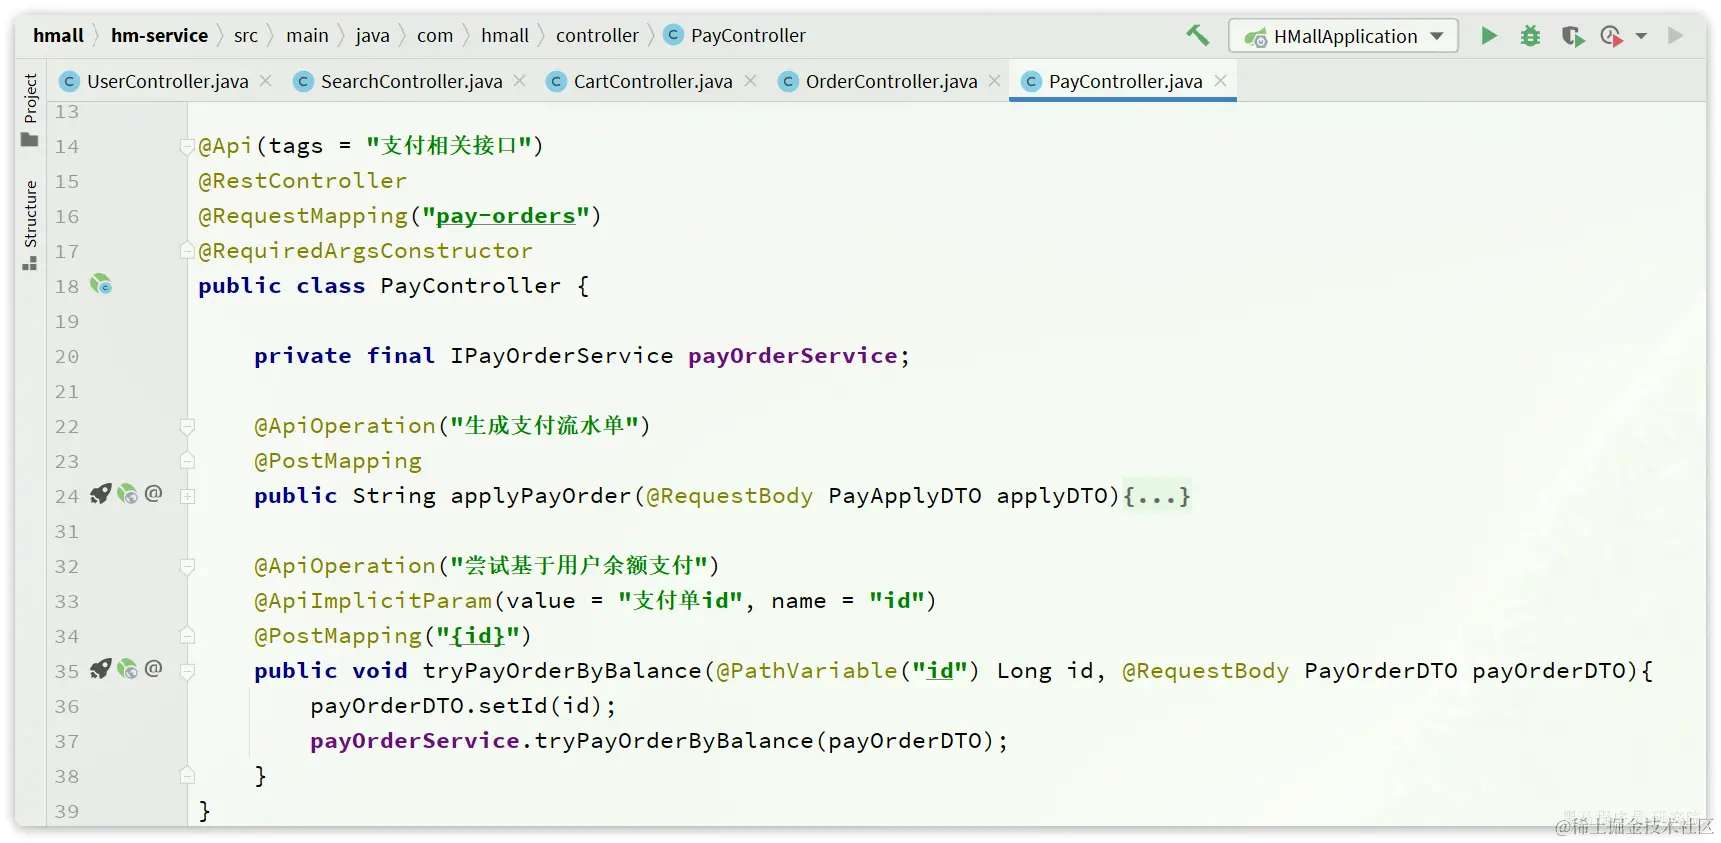1721x843 pixels.
Task: Click the "{id}" path in PostMapping
Action: 477,636
